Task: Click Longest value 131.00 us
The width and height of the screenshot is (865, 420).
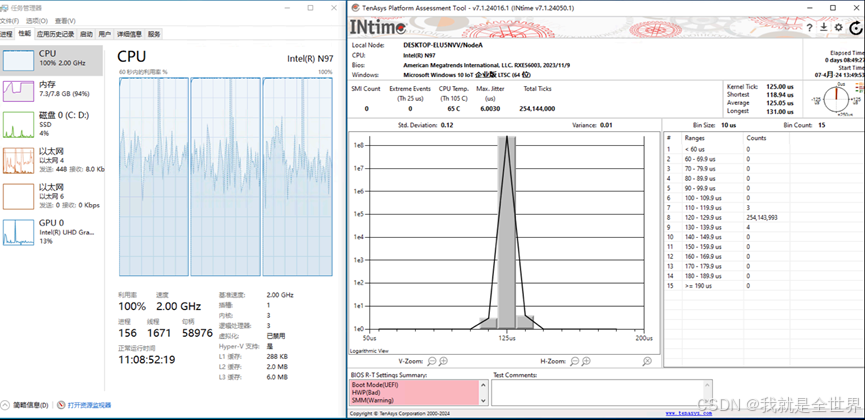Action: [x=778, y=111]
